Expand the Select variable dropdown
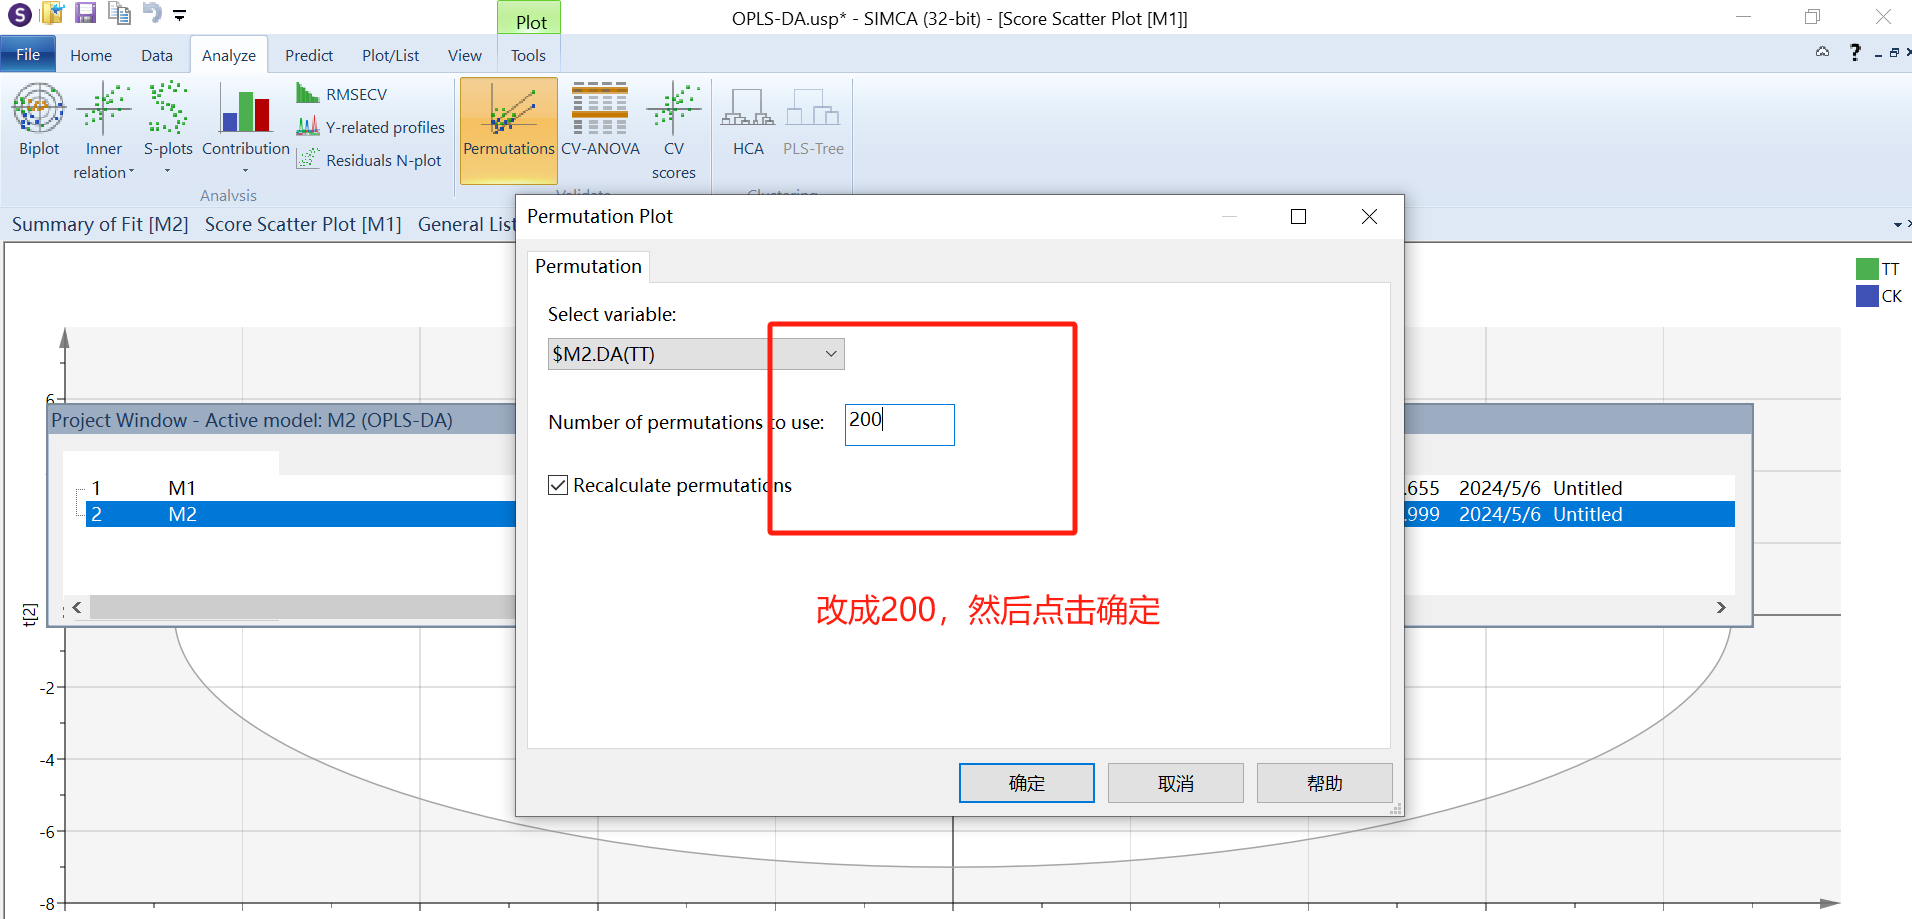This screenshot has height=919, width=1912. pos(830,354)
